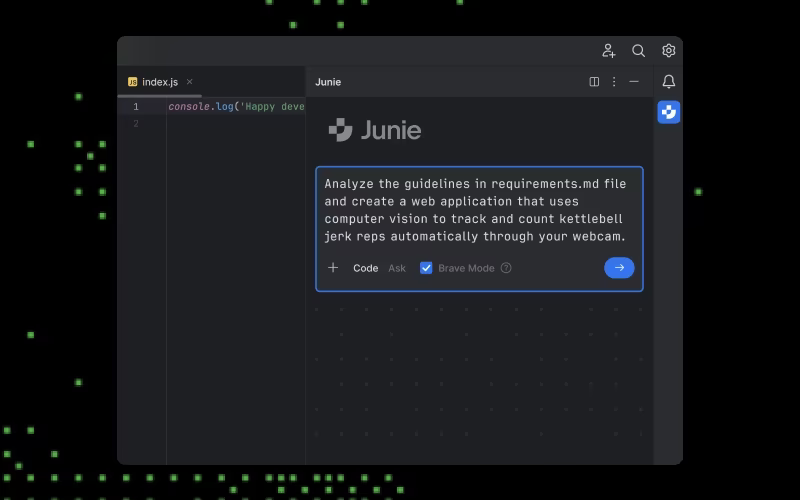Open search with the magnifier icon
This screenshot has width=800, height=500.
[638, 51]
